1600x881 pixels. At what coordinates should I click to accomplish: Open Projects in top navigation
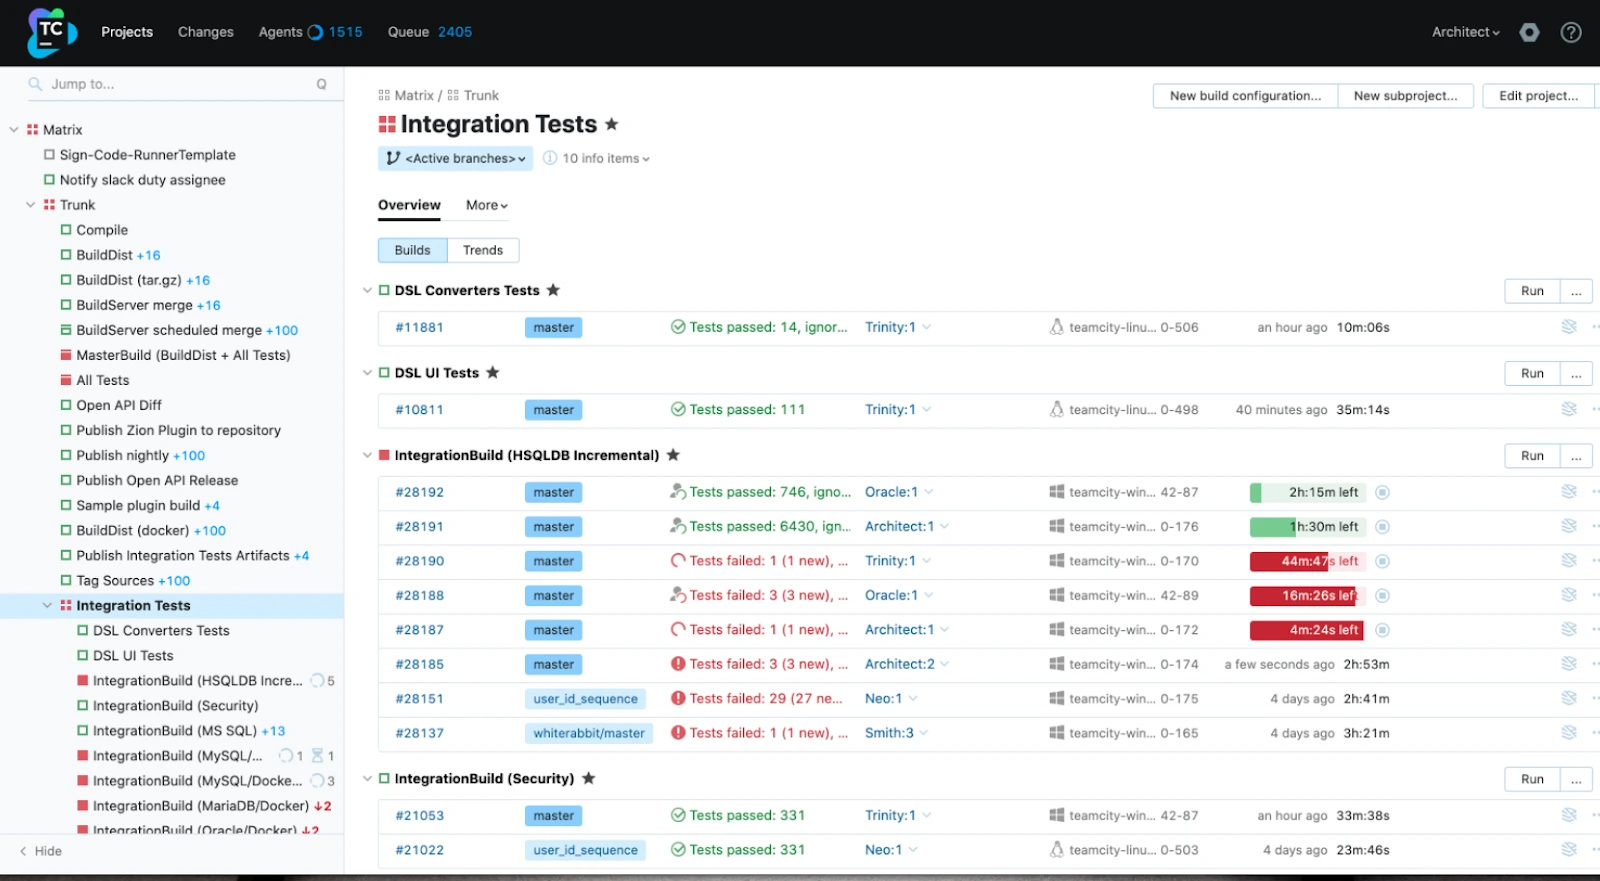tap(127, 32)
